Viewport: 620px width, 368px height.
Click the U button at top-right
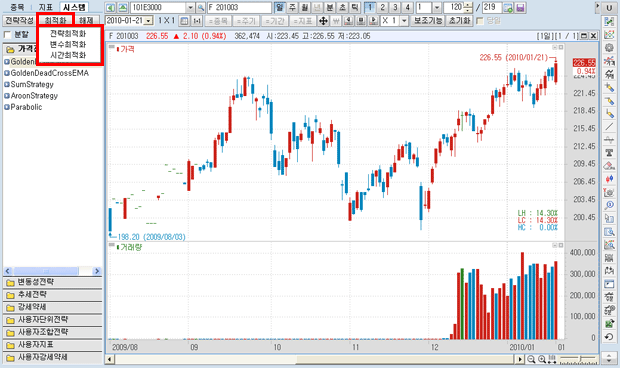pyautogui.click(x=609, y=8)
